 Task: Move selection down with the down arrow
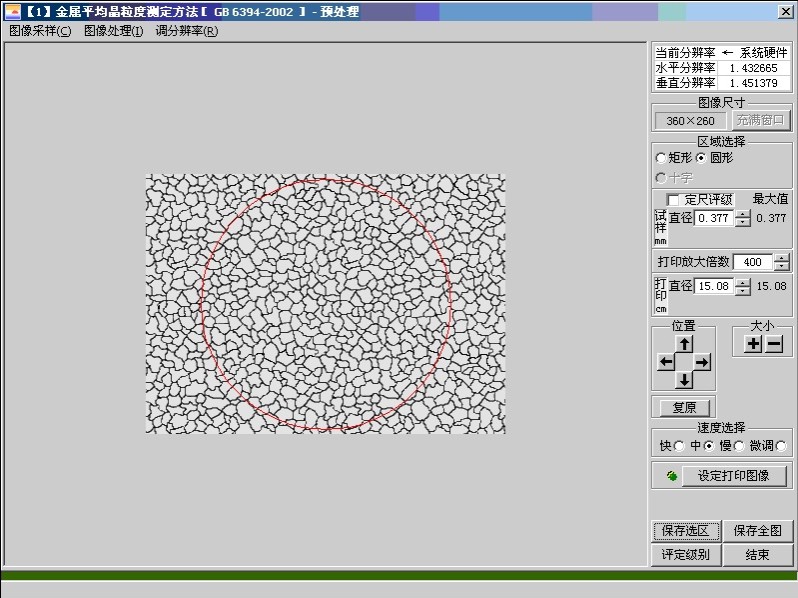point(685,380)
